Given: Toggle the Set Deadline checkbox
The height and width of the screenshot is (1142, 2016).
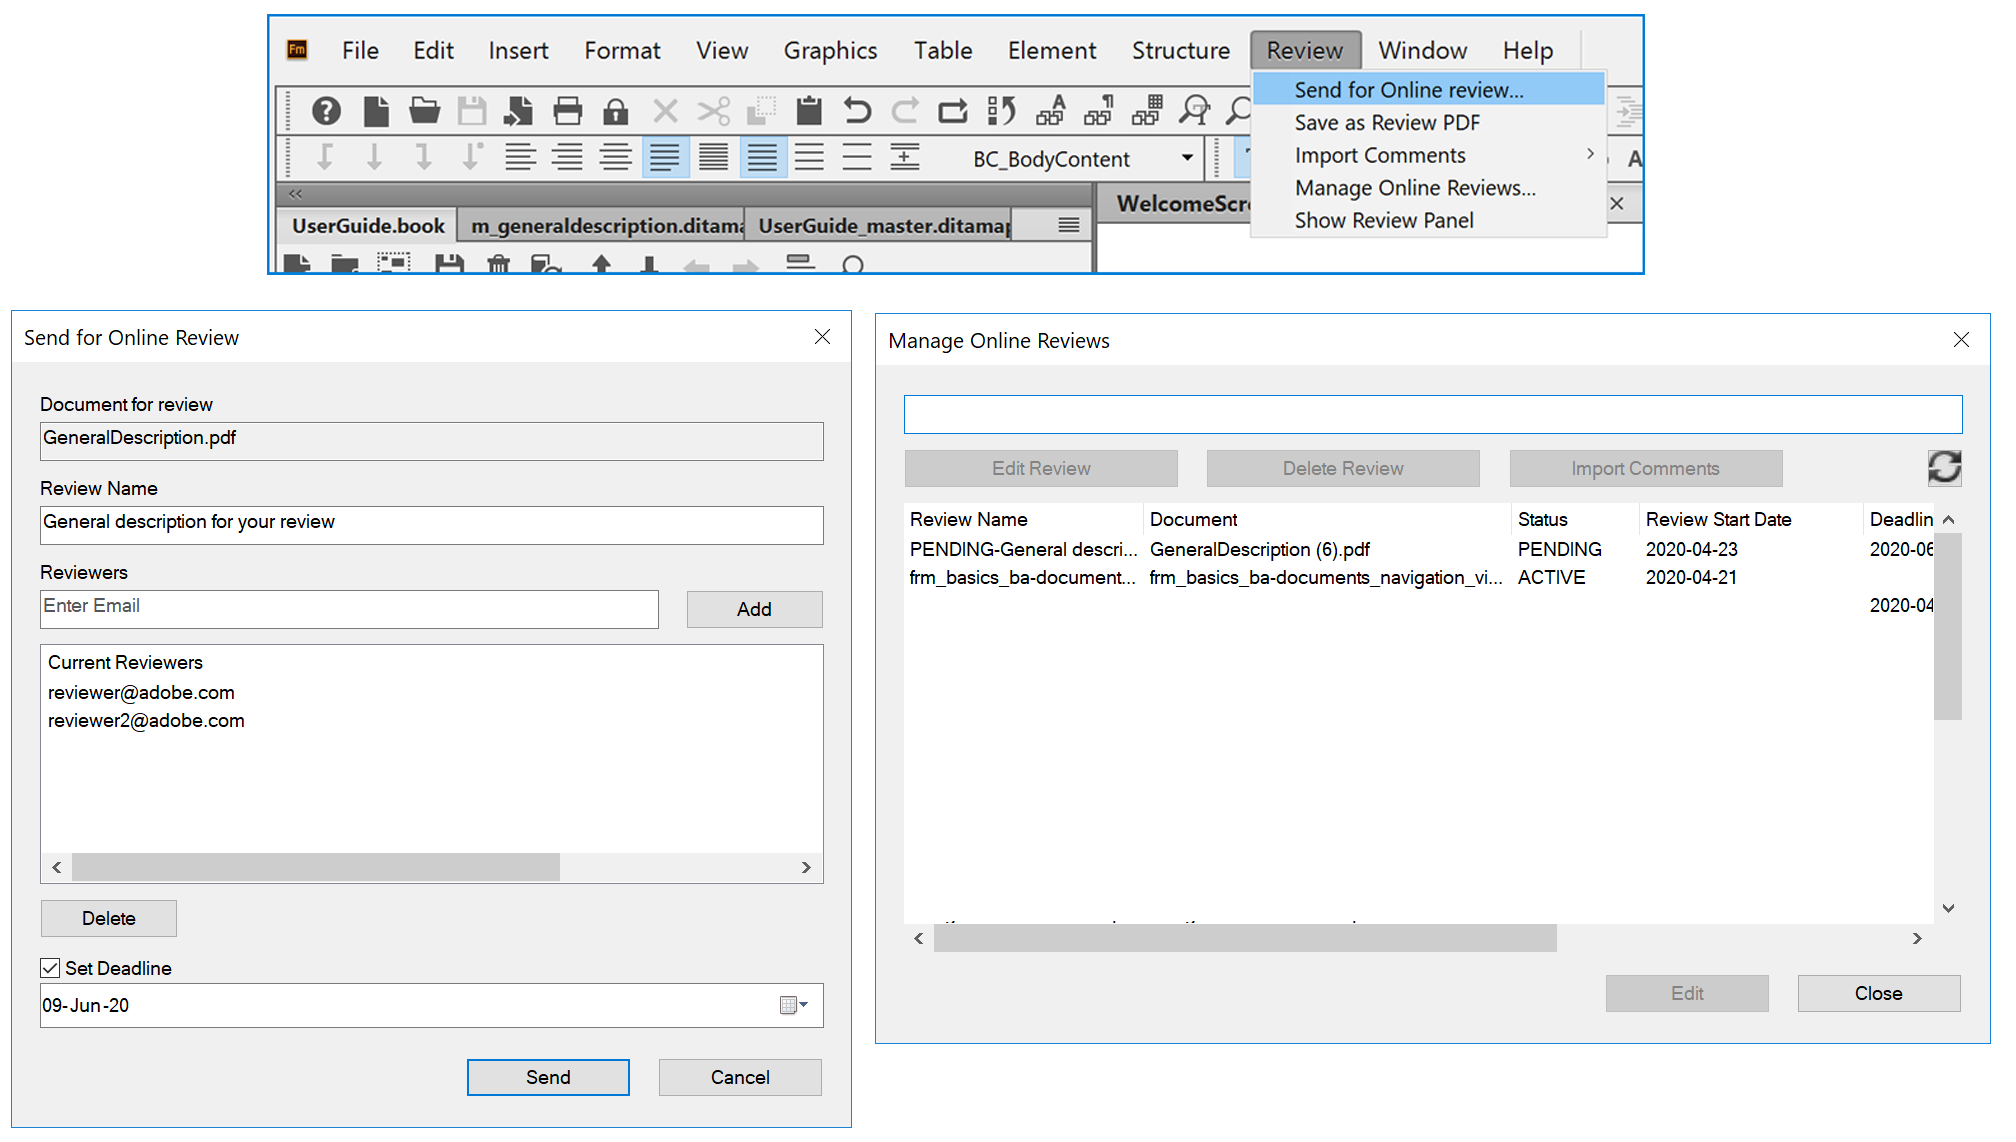Looking at the screenshot, I should coord(50,968).
